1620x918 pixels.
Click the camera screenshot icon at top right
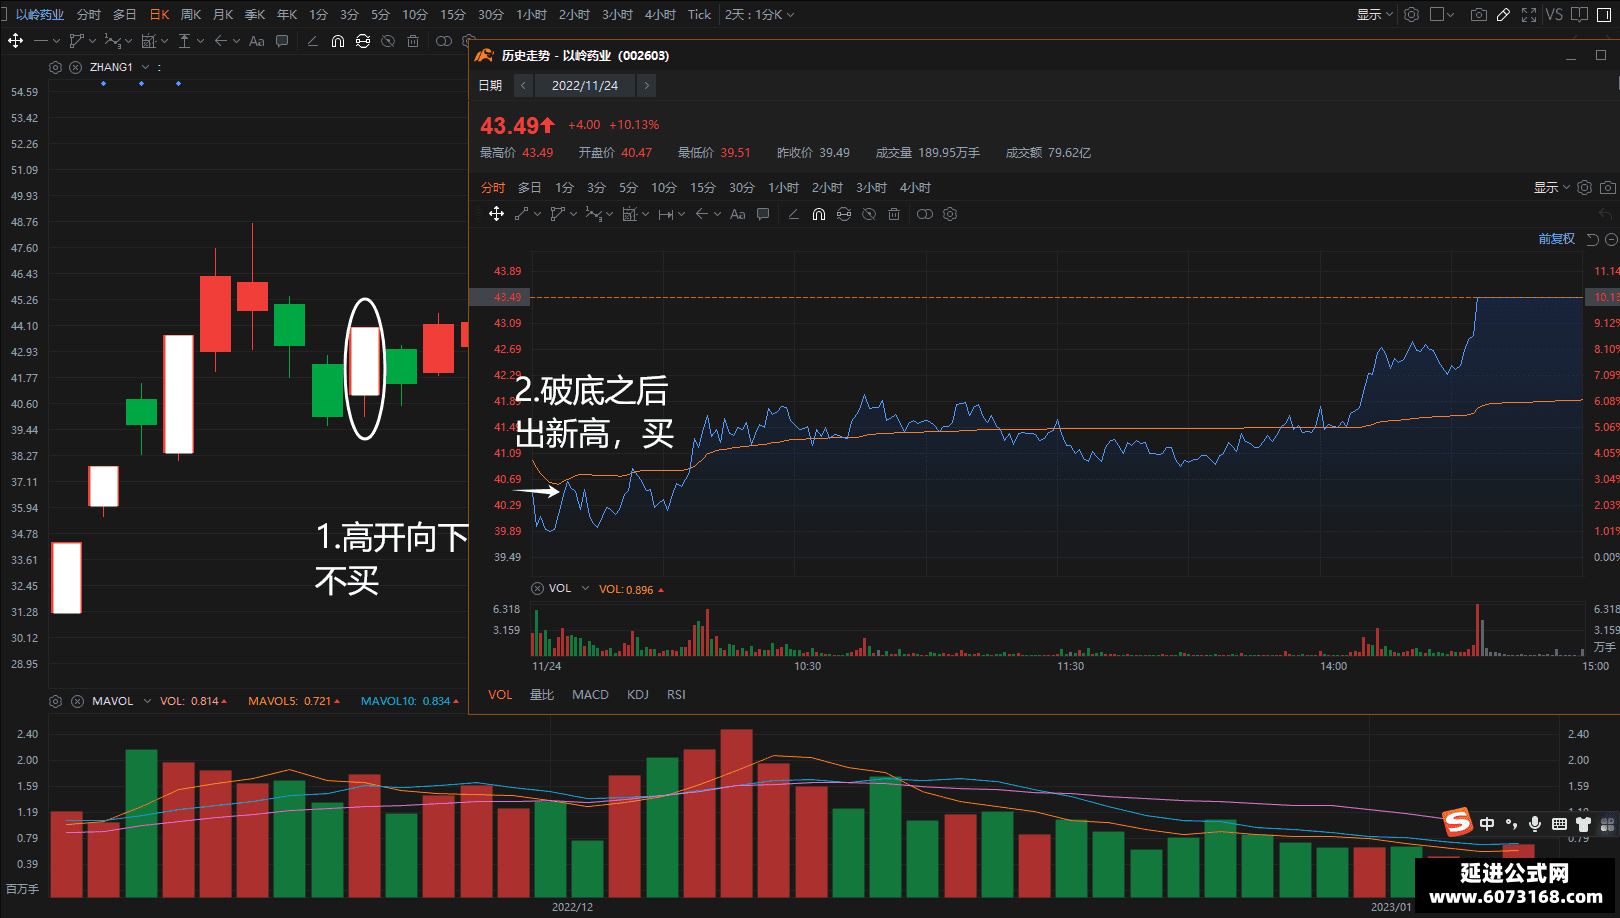coord(1478,15)
